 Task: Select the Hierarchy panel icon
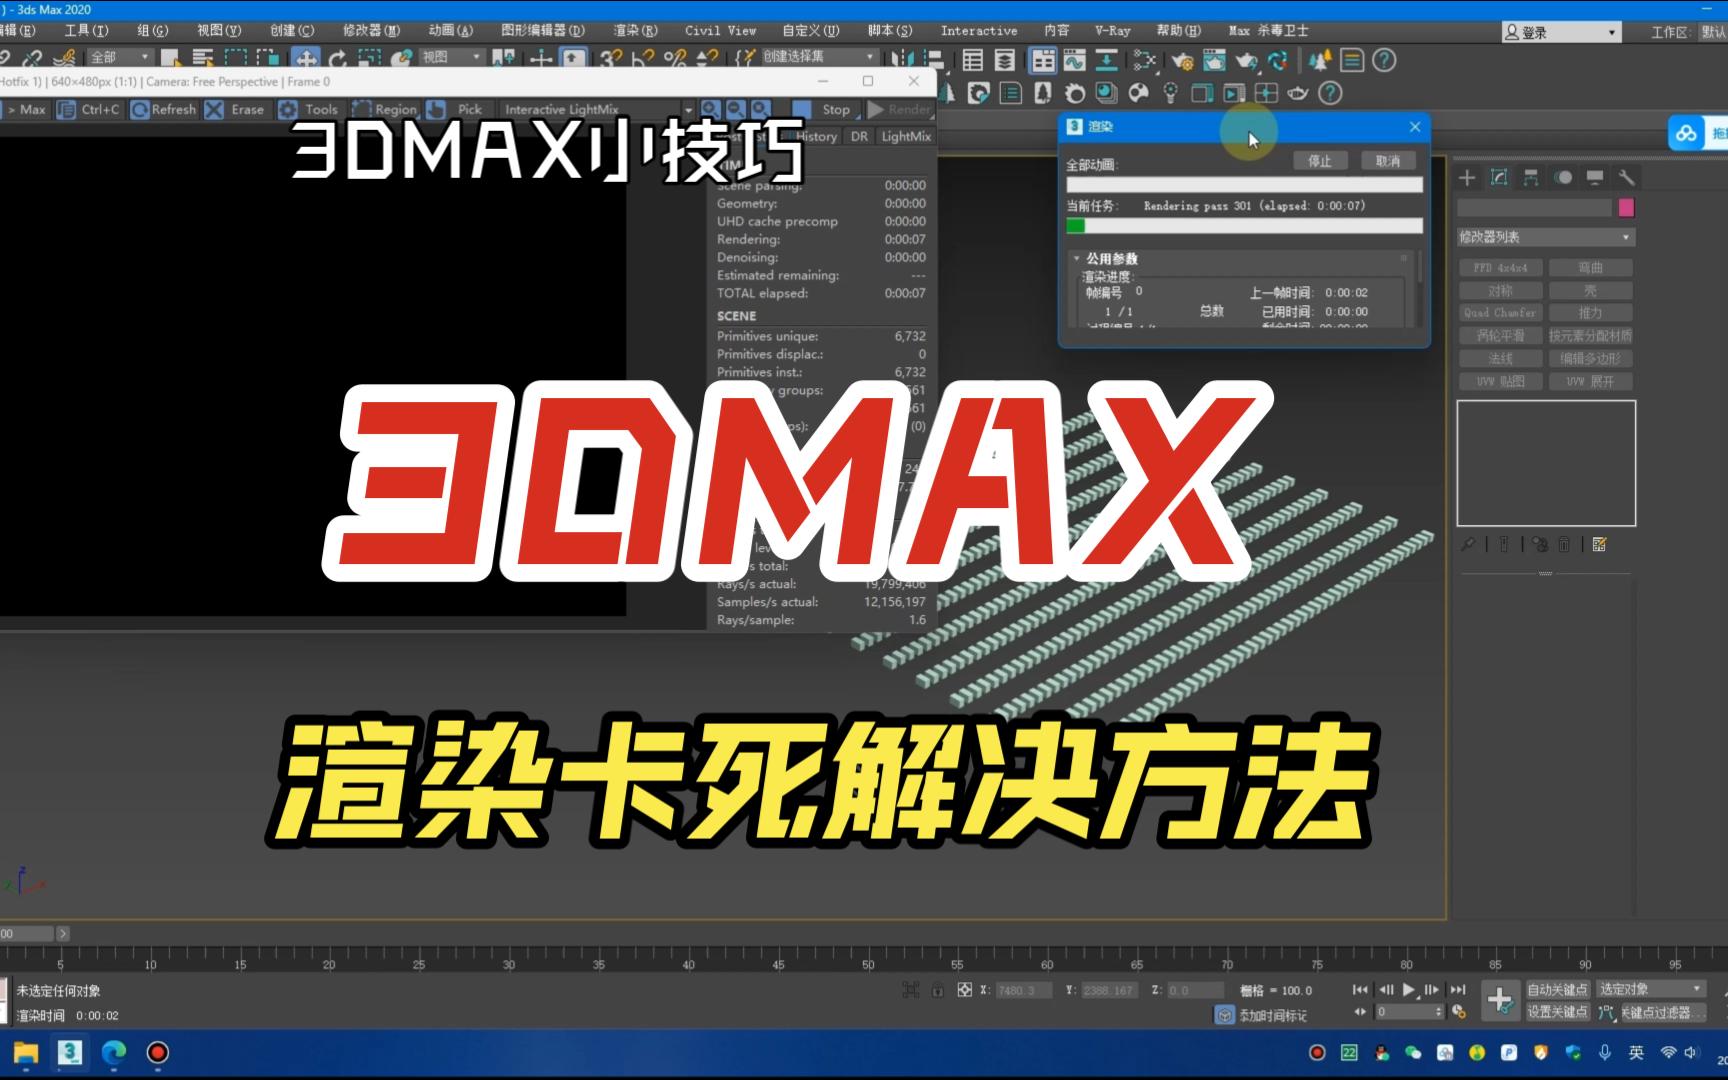tap(1529, 178)
